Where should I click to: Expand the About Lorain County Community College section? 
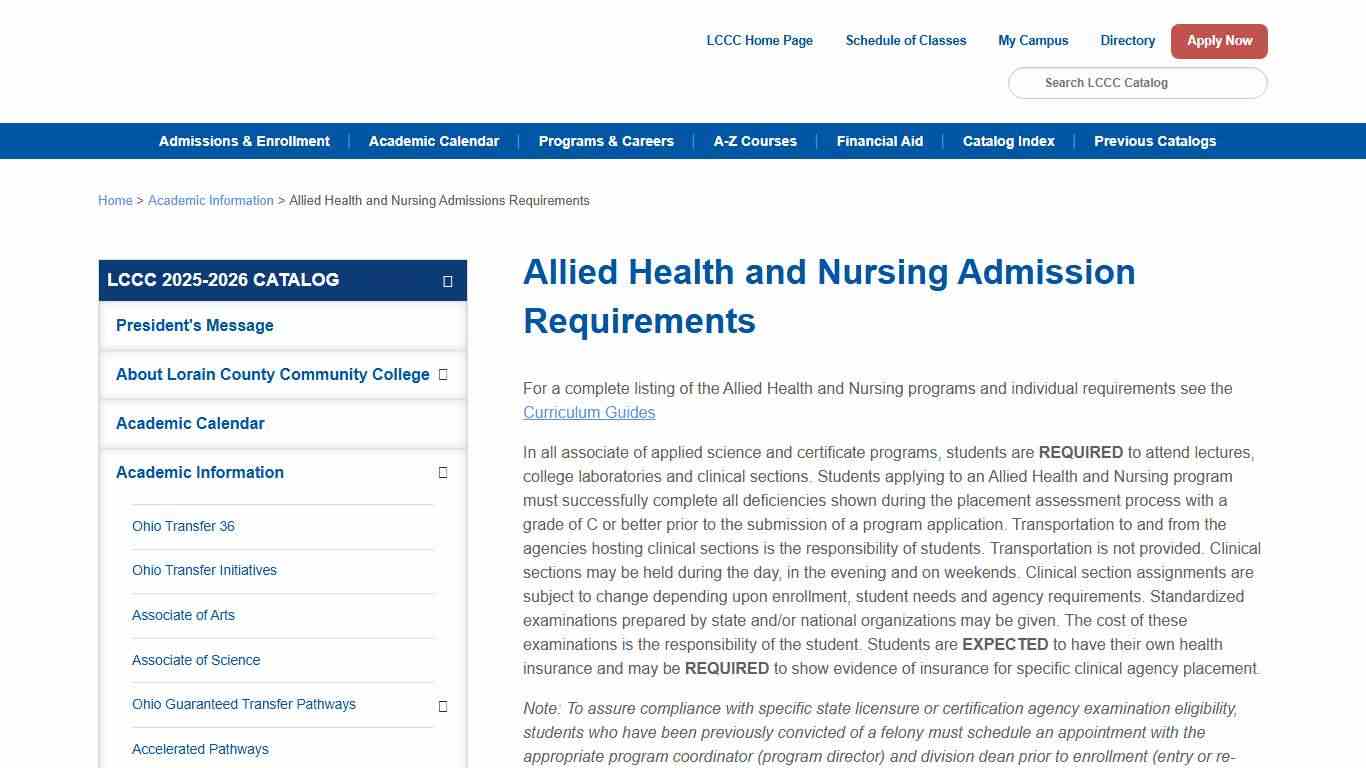pos(443,375)
